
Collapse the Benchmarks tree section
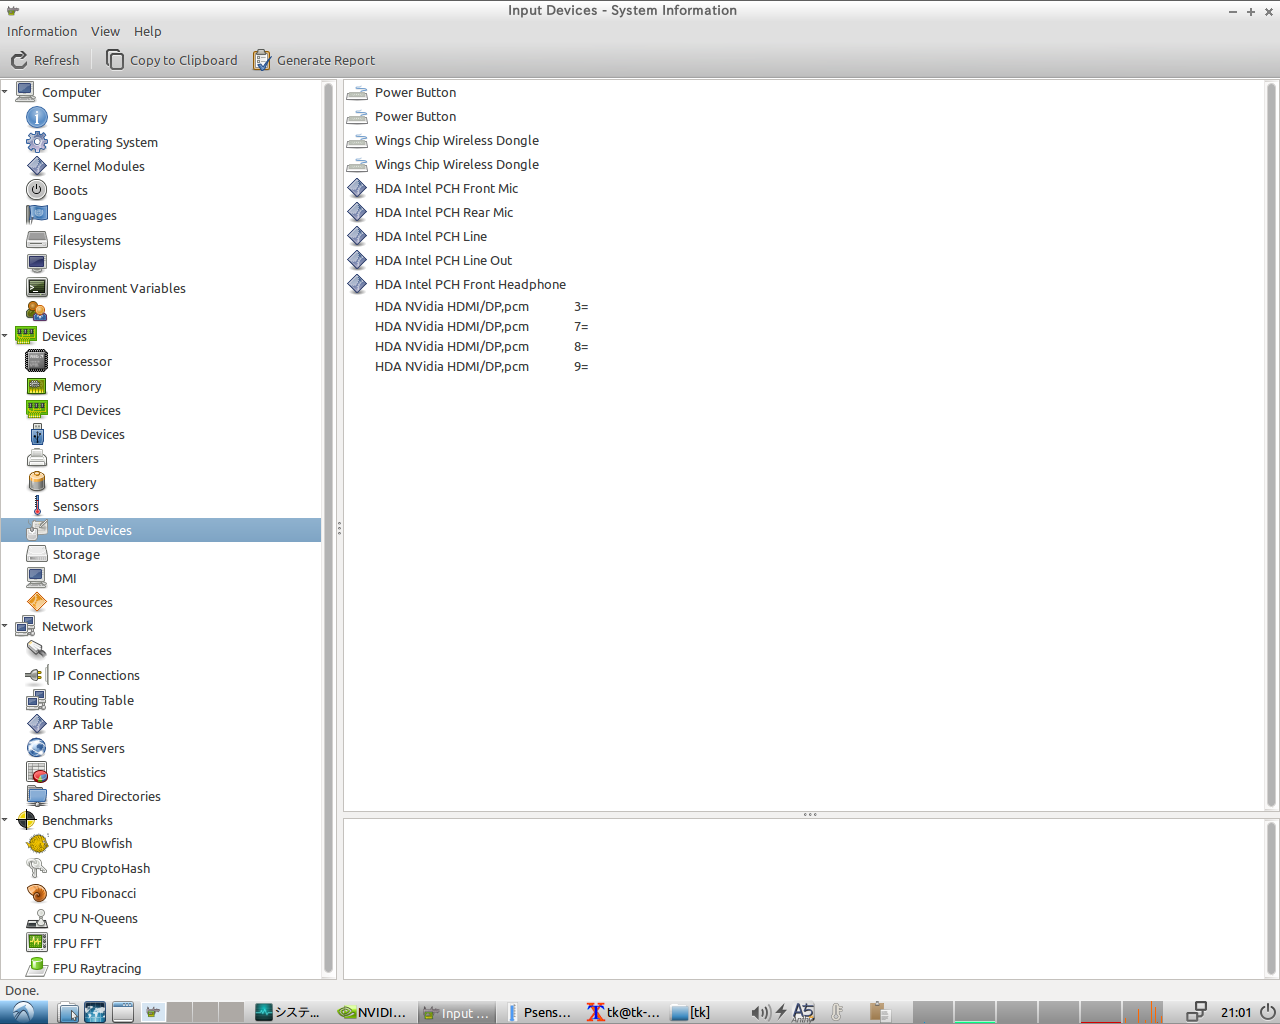coord(5,820)
